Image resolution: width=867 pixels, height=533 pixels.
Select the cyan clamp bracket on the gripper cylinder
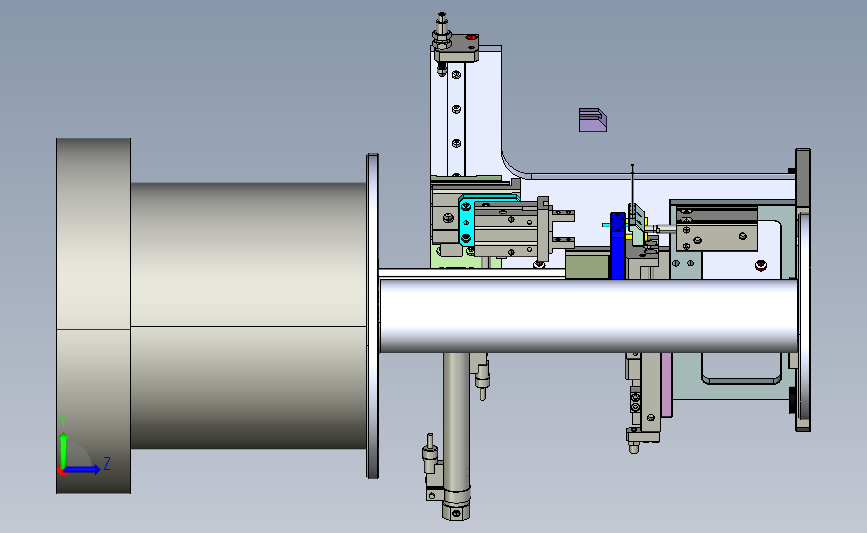coord(466,221)
